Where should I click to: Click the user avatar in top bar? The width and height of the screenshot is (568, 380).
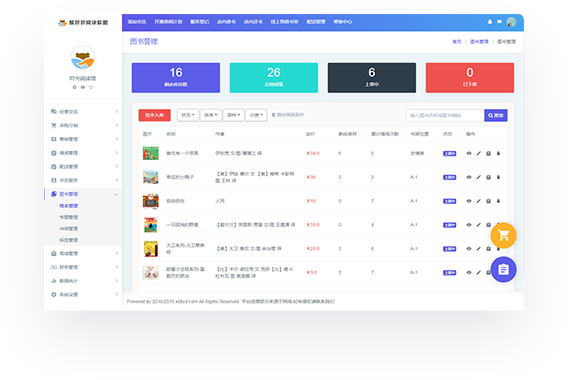pos(511,22)
